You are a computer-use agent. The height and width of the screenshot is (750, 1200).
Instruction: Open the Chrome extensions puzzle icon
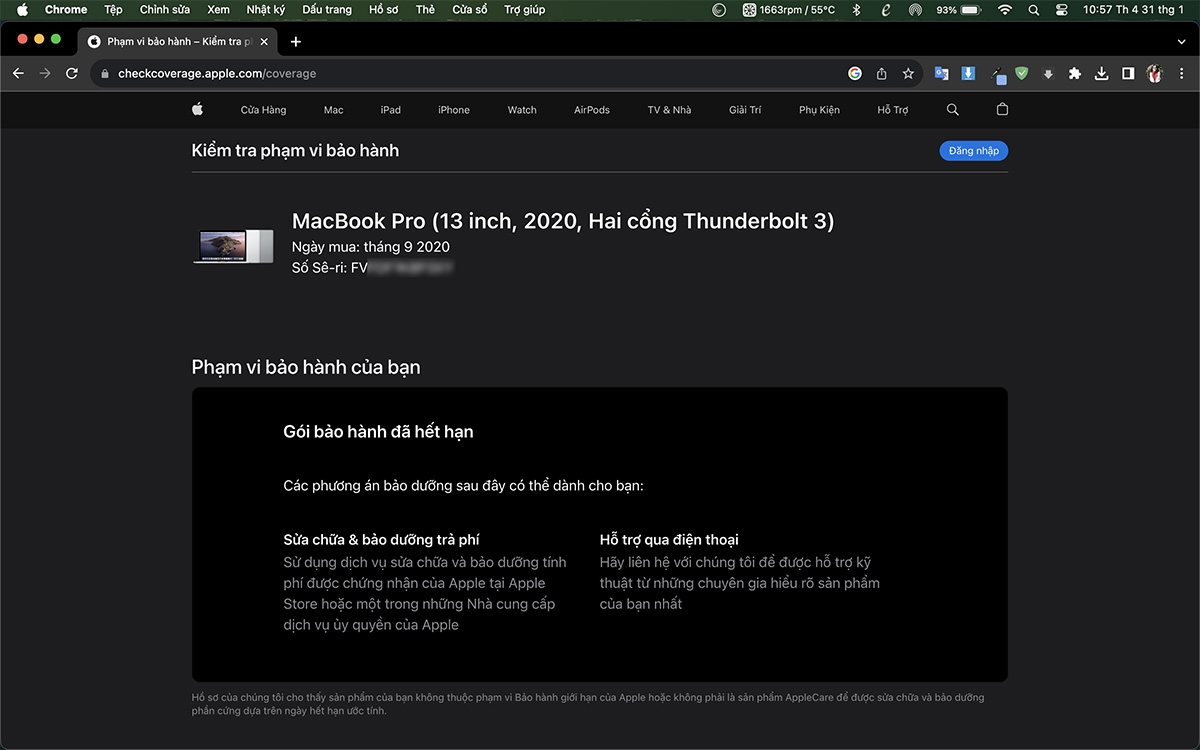tap(1075, 73)
